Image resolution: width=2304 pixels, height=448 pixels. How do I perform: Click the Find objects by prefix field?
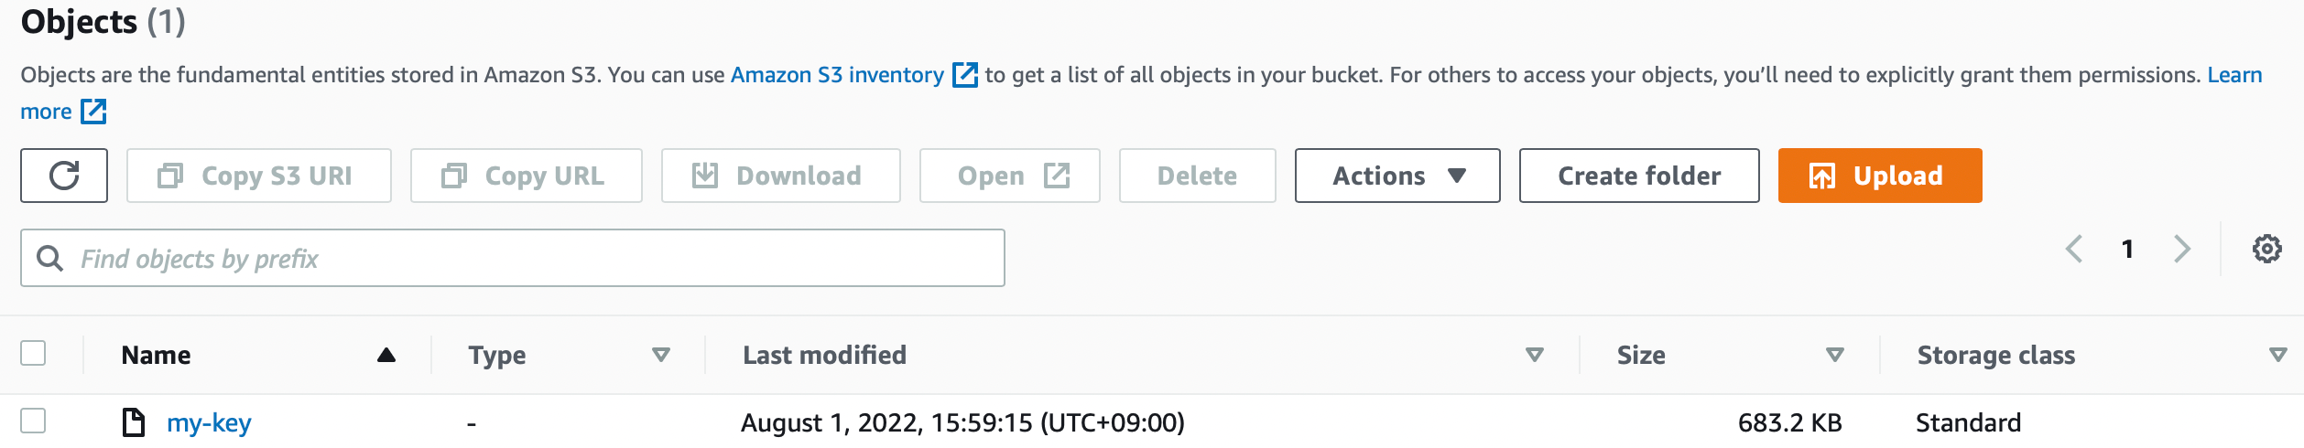point(530,259)
